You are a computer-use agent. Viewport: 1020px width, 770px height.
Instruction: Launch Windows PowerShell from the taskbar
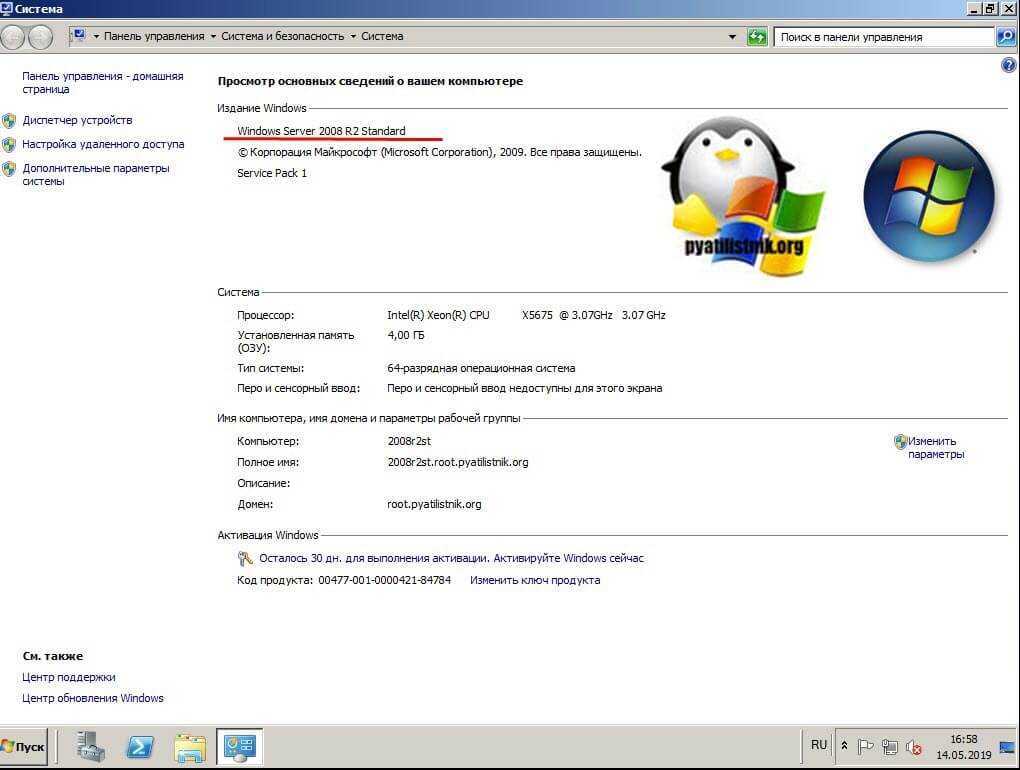click(140, 746)
